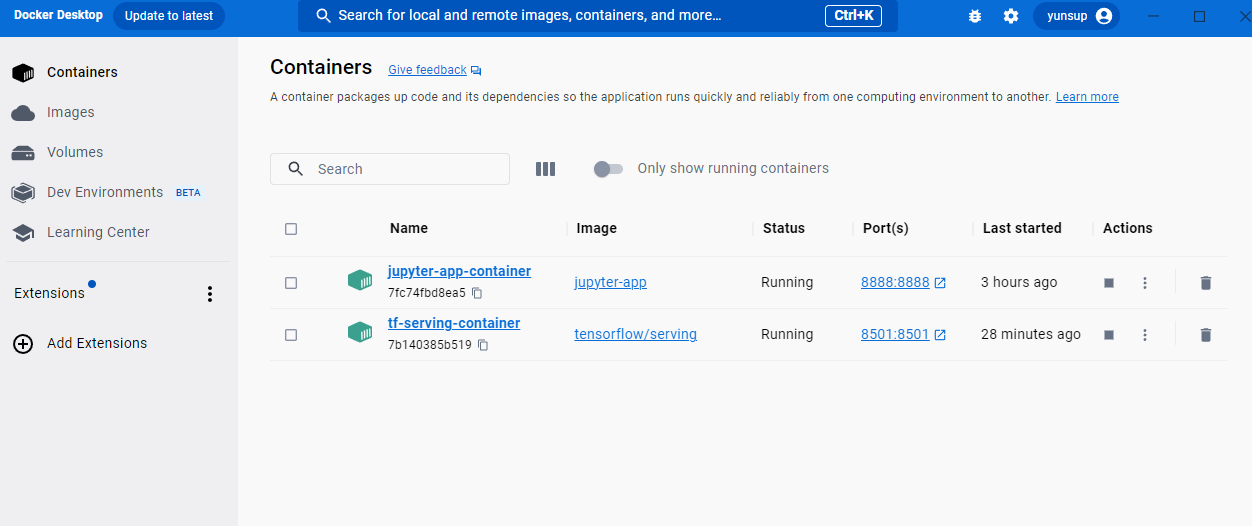This screenshot has width=1252, height=526.
Task: Open the troubleshoot bug icon
Action: [975, 16]
